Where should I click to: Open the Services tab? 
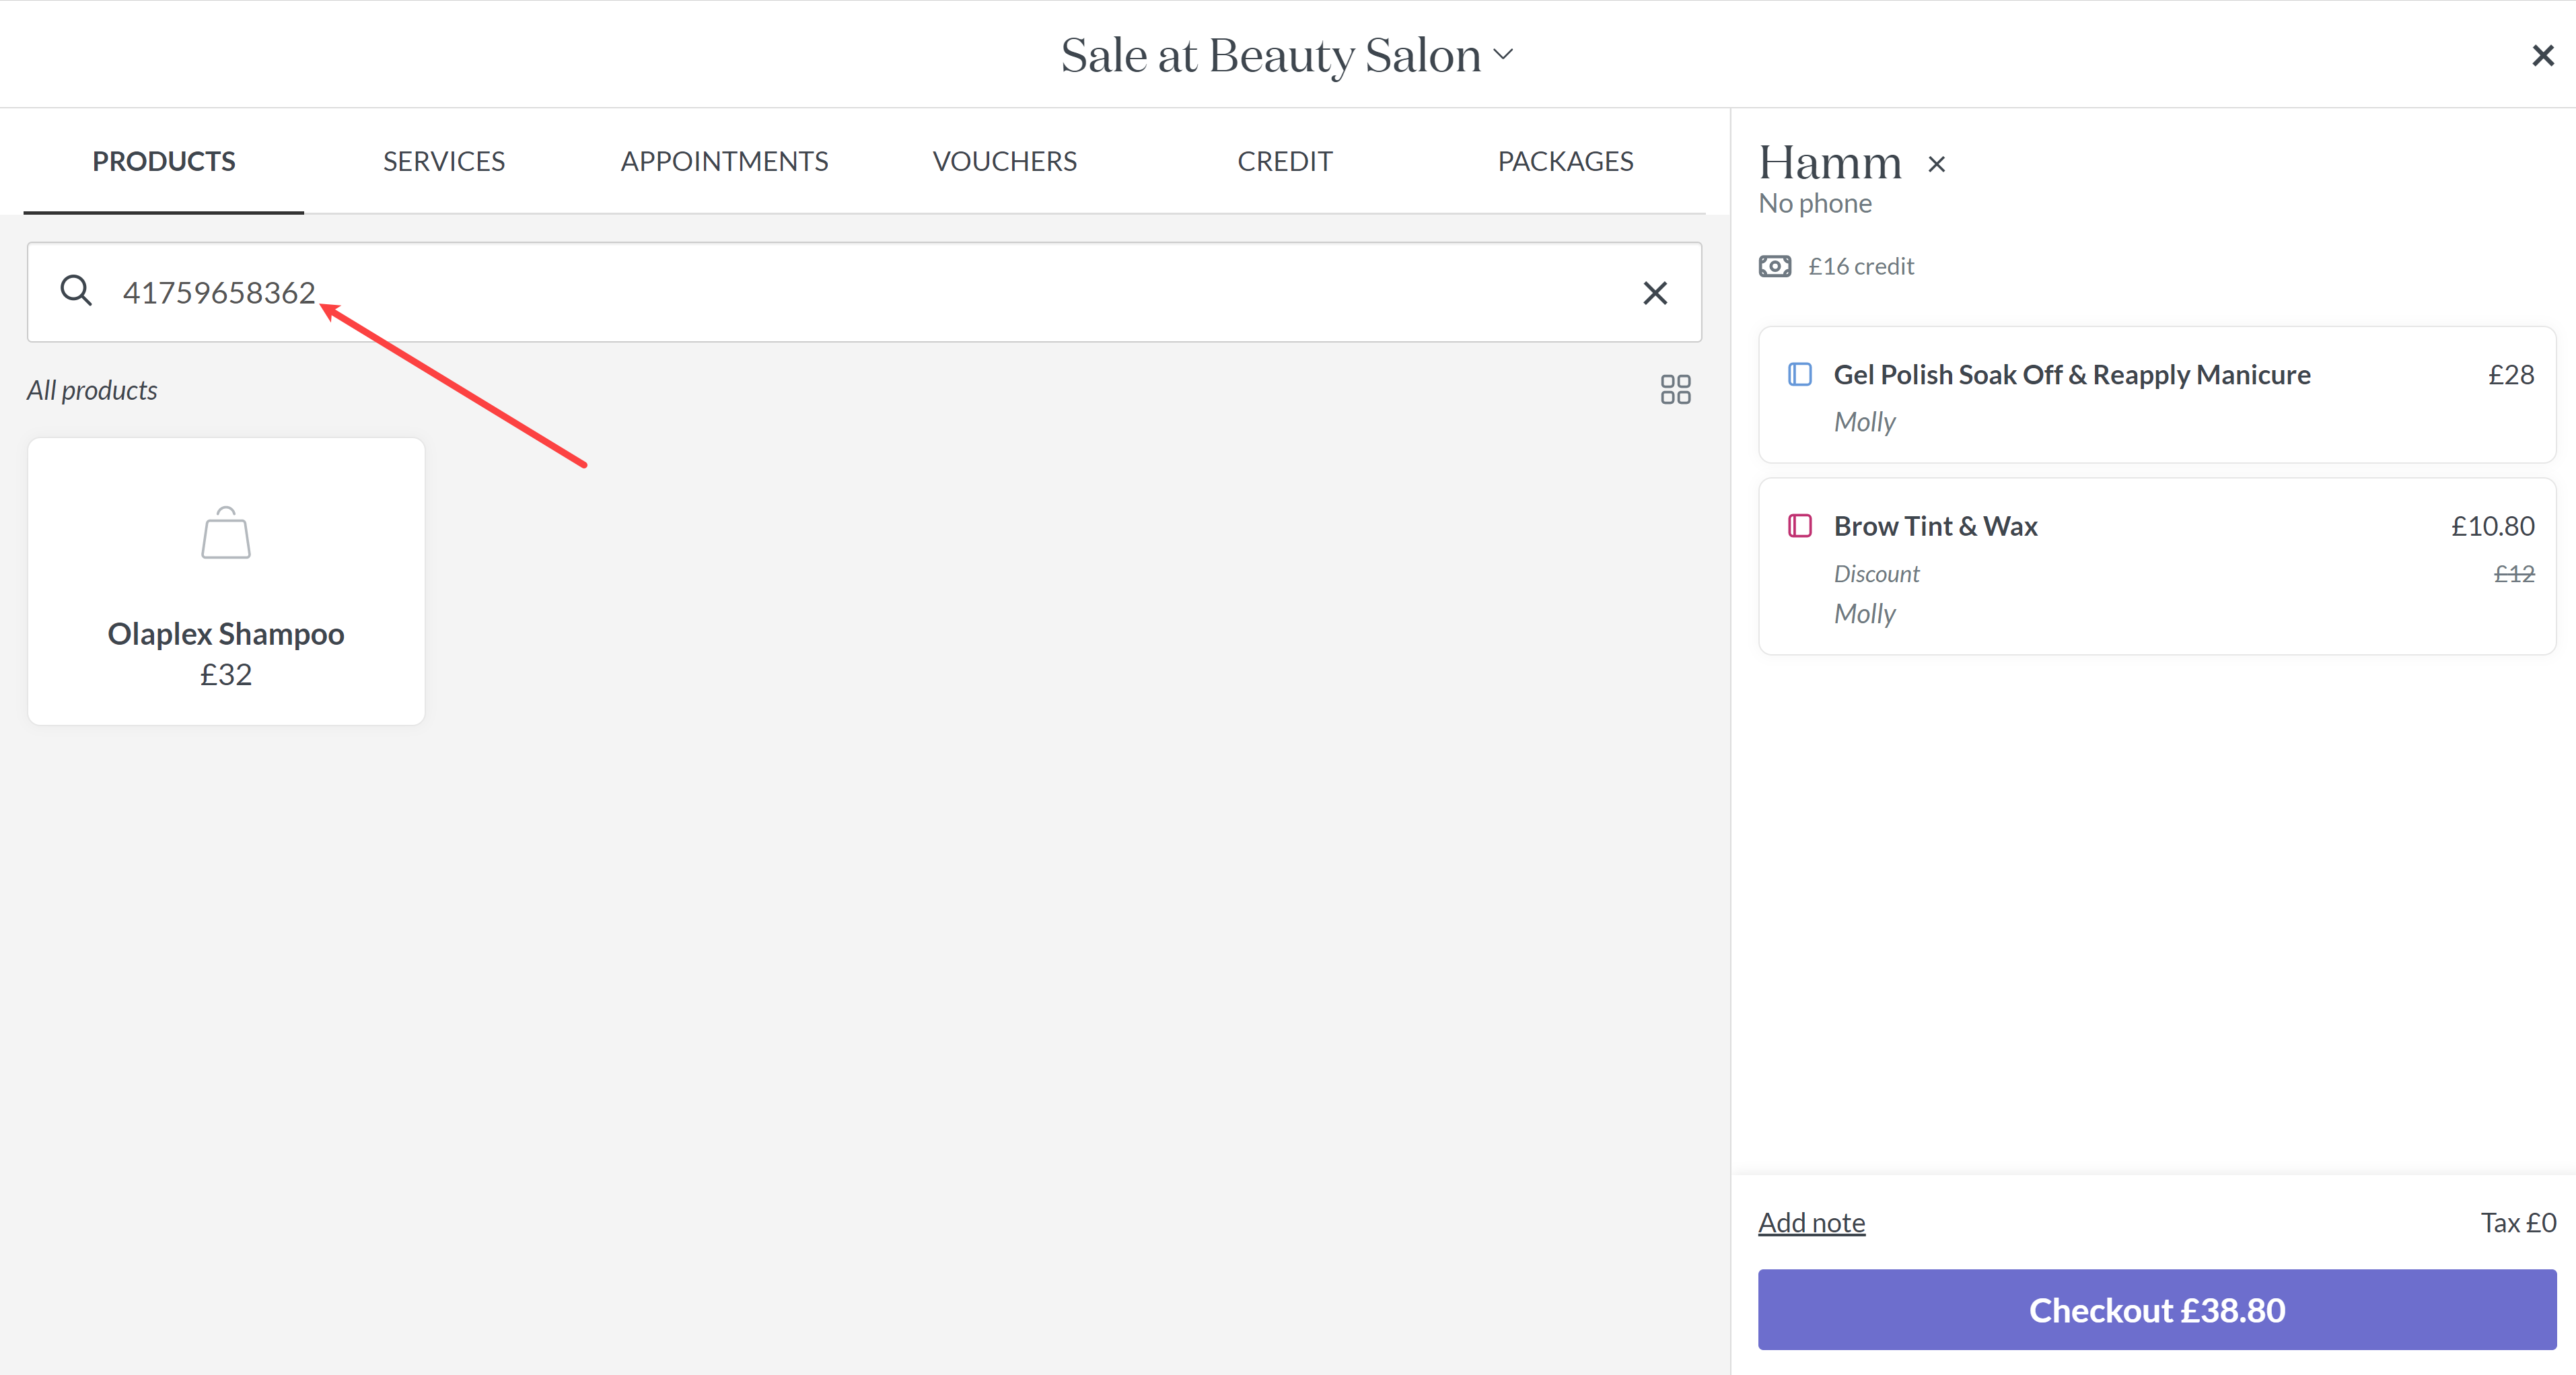pos(444,161)
